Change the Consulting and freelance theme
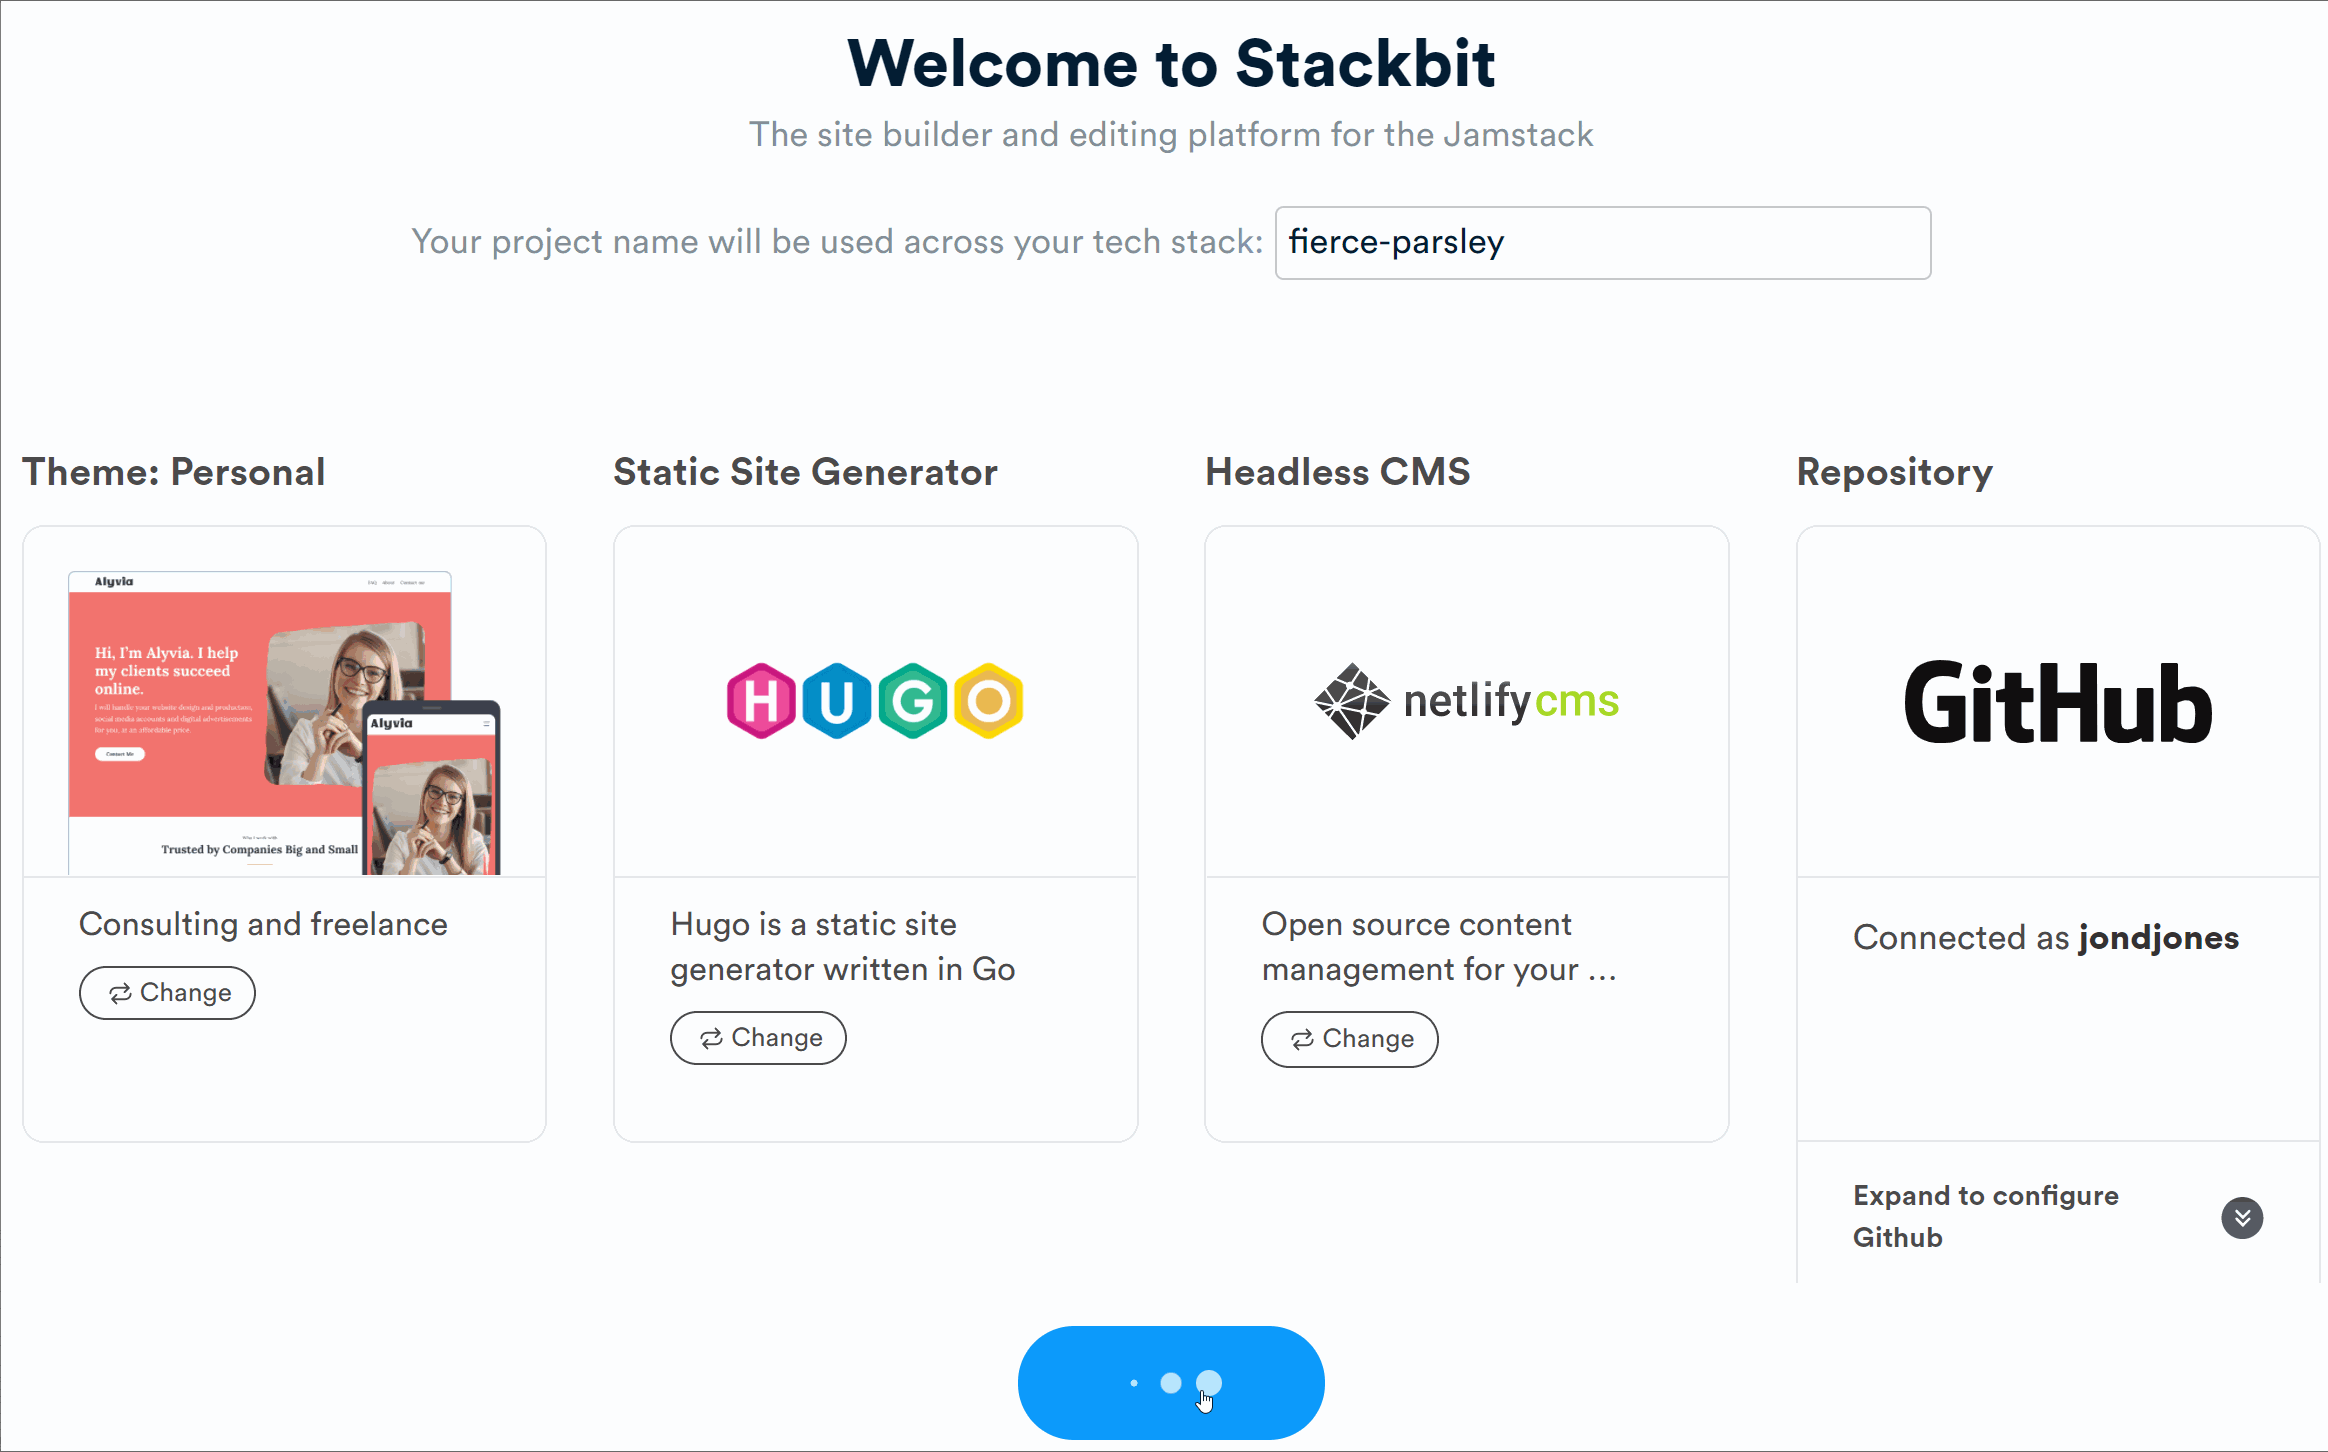Viewport: 2328px width, 1452px height. [167, 993]
